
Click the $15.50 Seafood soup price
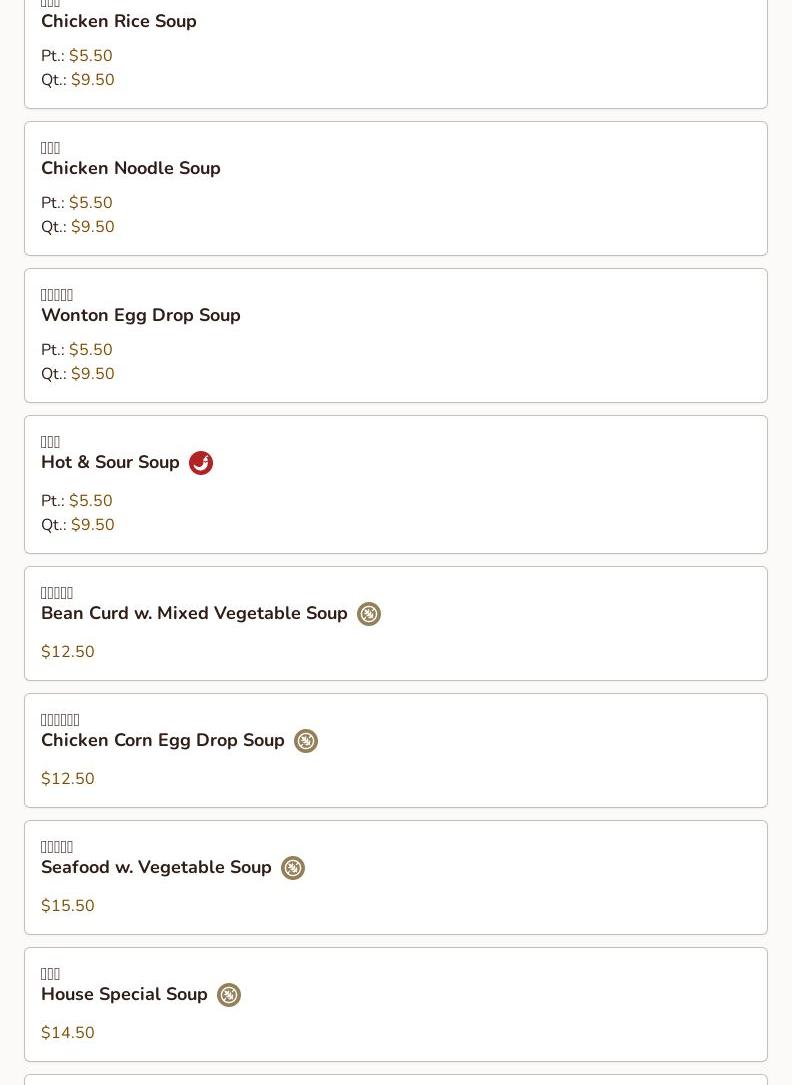tap(68, 906)
